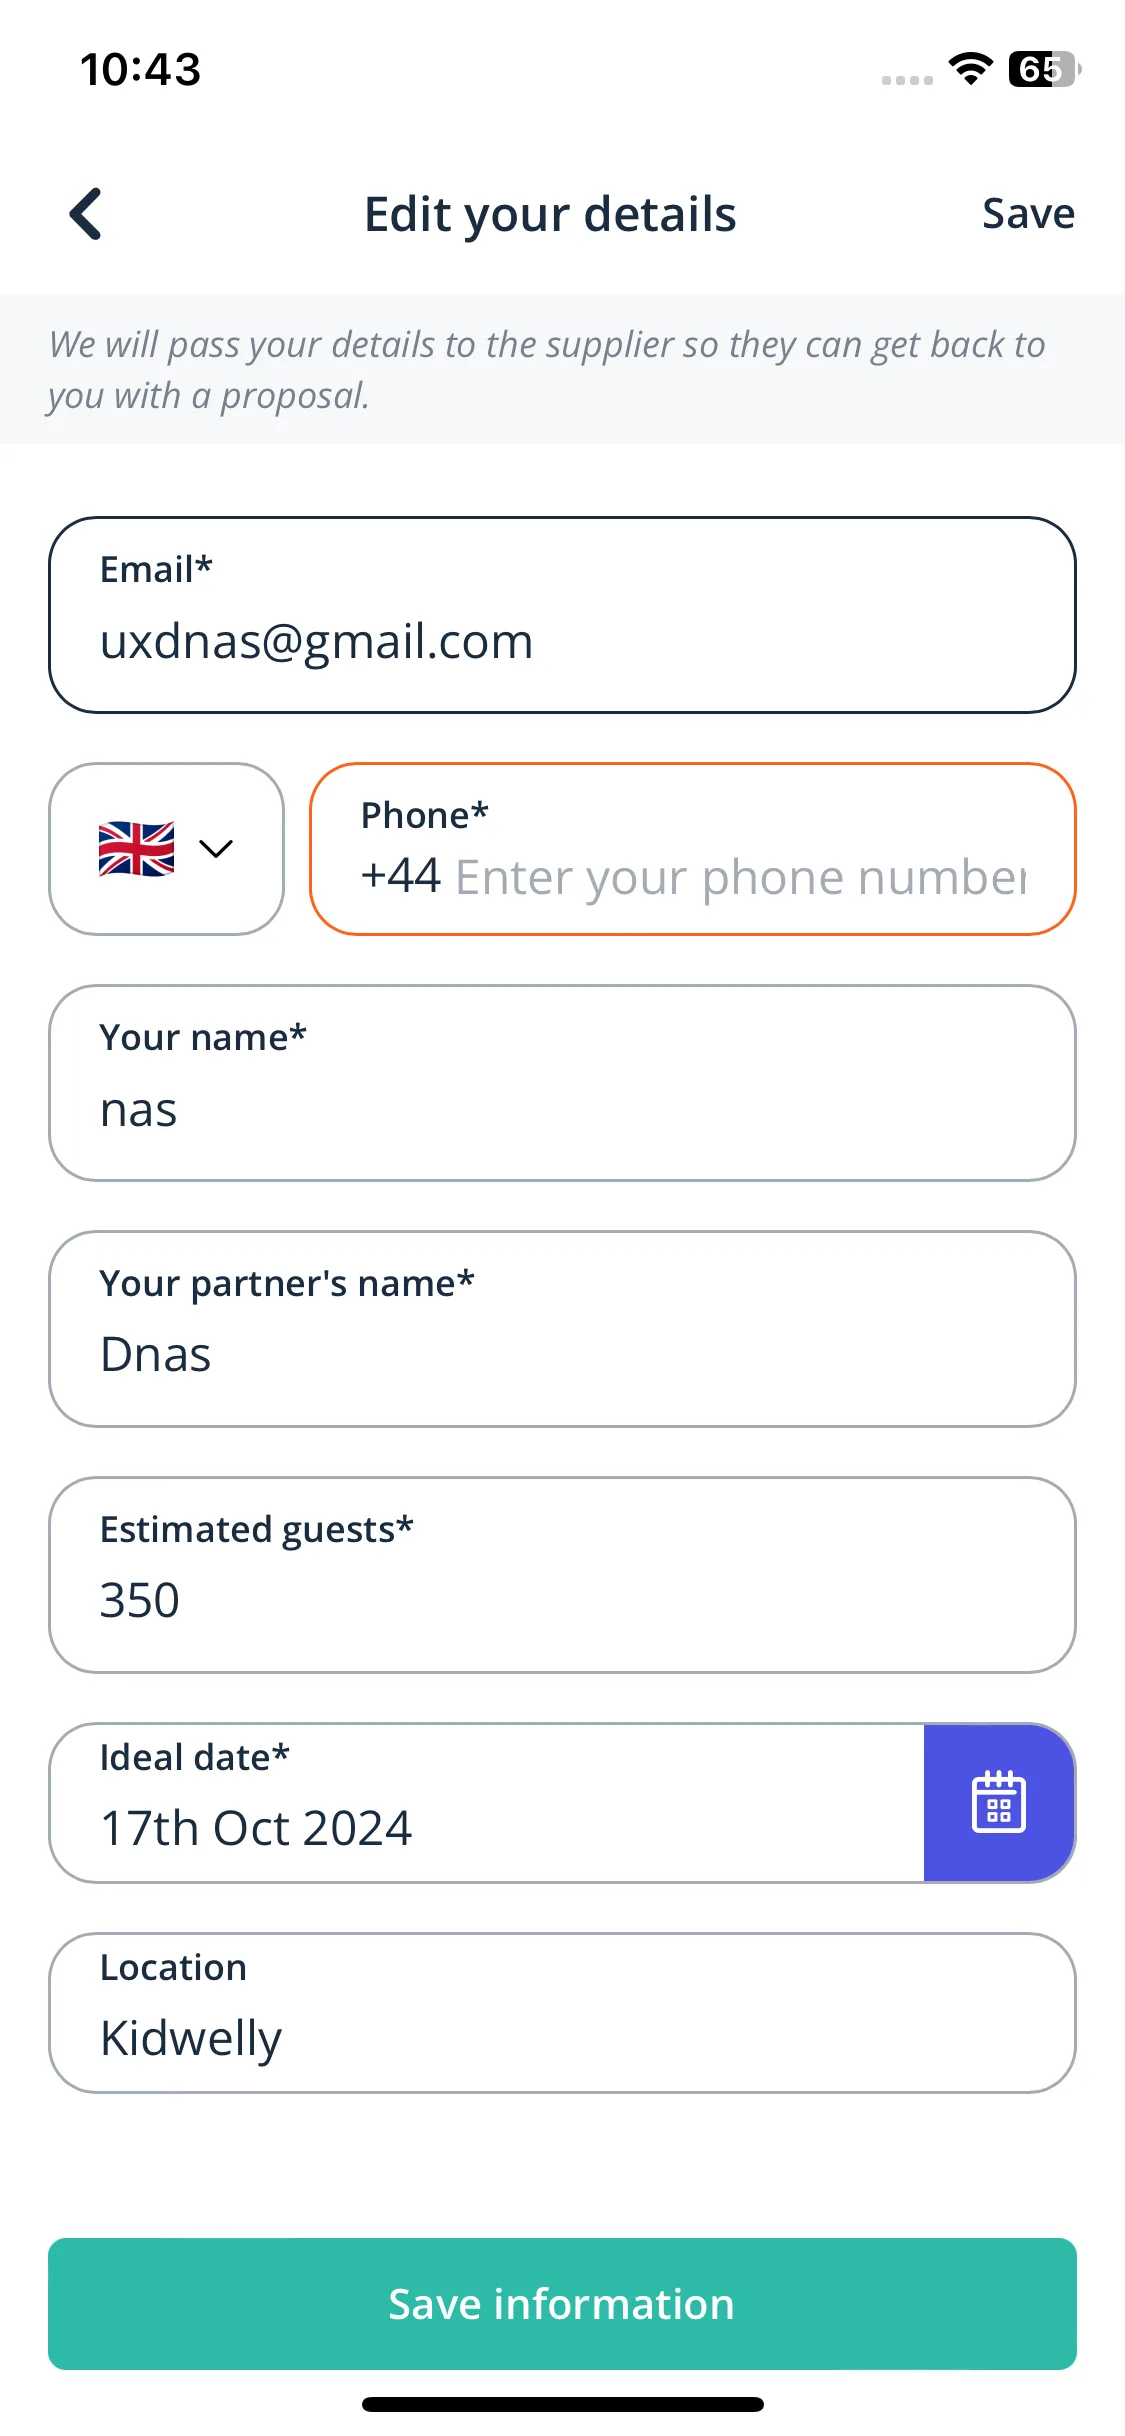Edit the Email field with uxdnas@gmail.com

562,615
